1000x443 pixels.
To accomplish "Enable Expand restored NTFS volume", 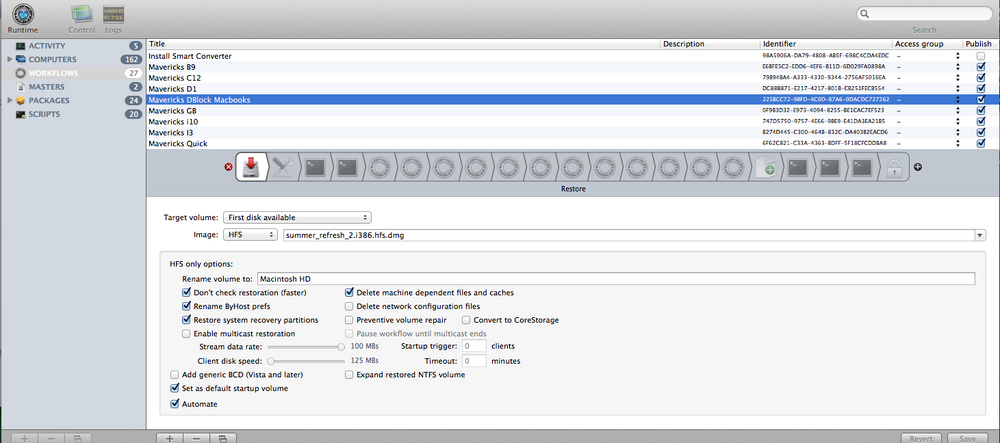I will (x=349, y=375).
